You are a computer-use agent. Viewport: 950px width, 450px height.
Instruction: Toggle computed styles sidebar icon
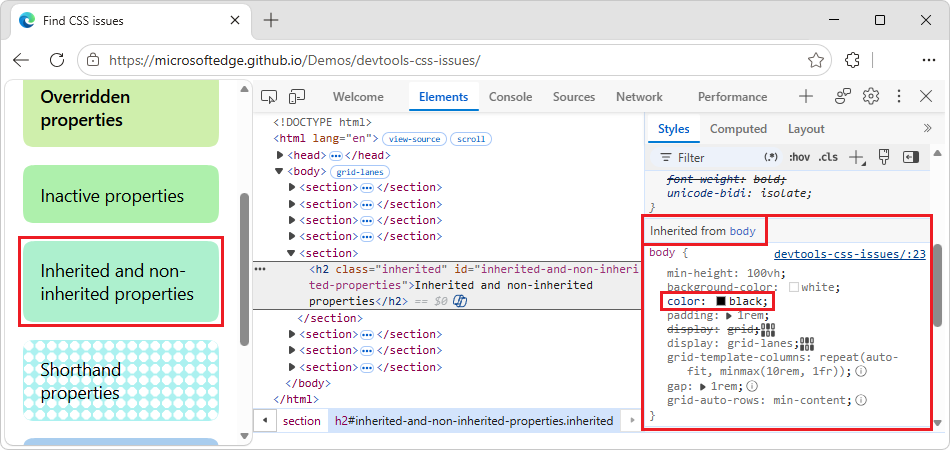[x=911, y=157]
